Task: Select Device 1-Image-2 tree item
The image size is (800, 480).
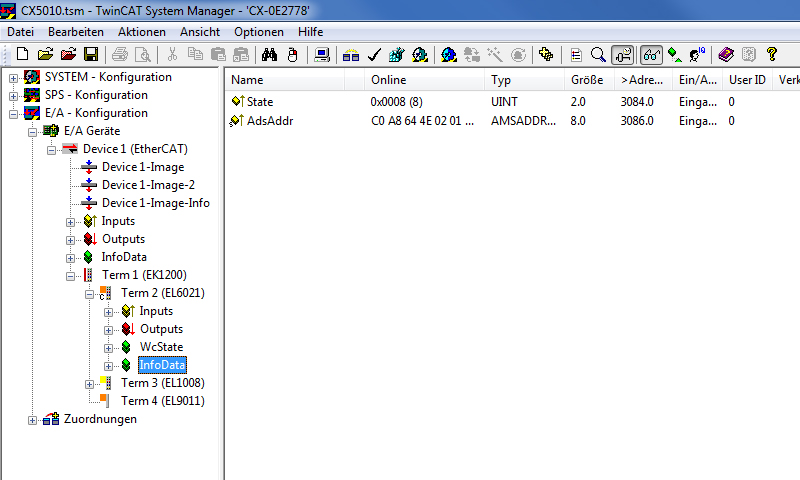Action: (x=148, y=185)
